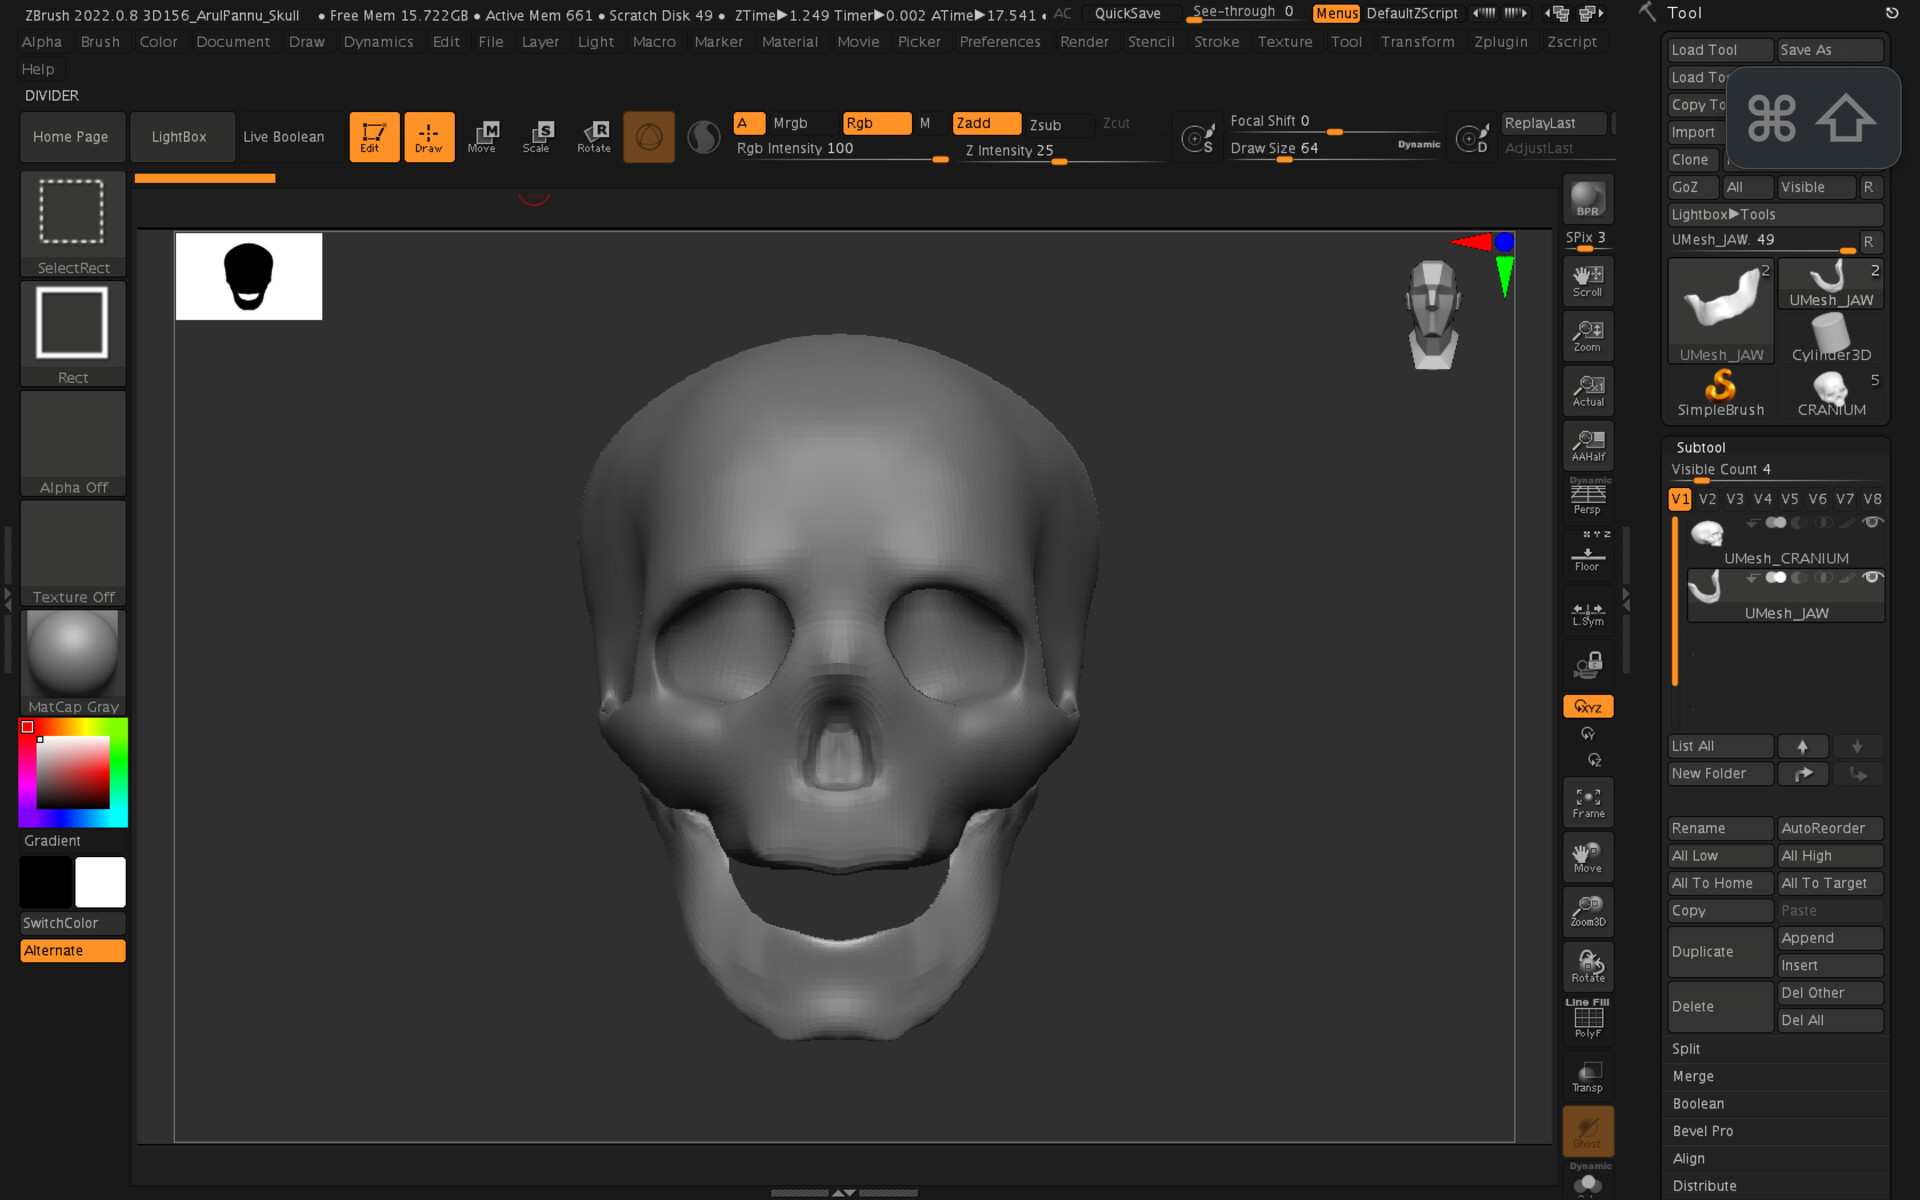This screenshot has width=1920, height=1200.
Task: Toggle visibility eye of UMesh_JAW subtool
Action: 1872,577
